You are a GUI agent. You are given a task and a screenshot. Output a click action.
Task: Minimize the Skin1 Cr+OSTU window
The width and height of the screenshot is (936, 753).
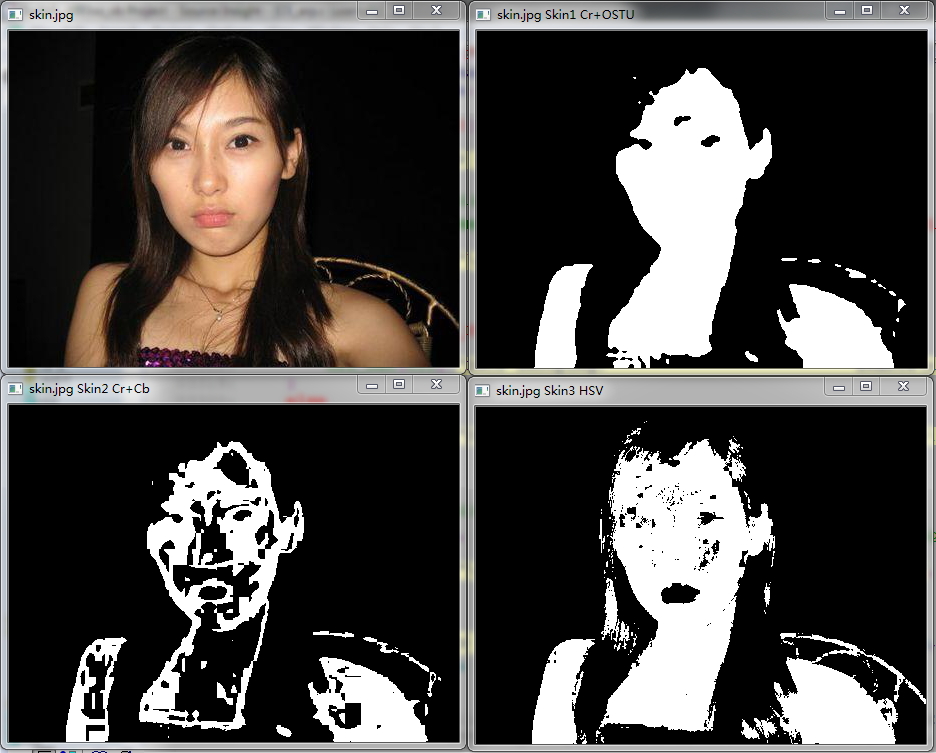(x=839, y=11)
